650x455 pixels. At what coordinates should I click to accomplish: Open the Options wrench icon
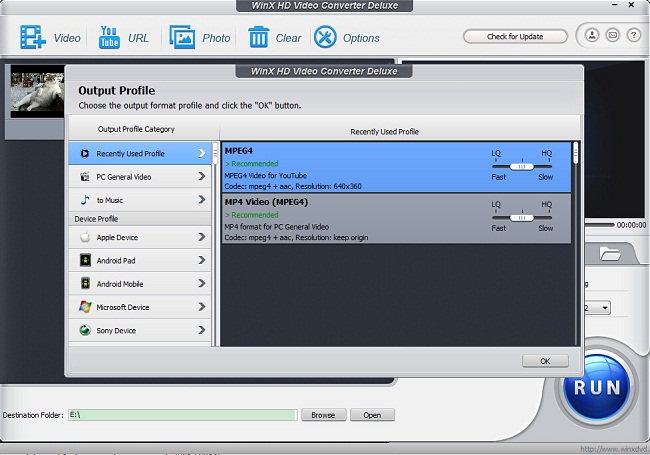coord(325,37)
